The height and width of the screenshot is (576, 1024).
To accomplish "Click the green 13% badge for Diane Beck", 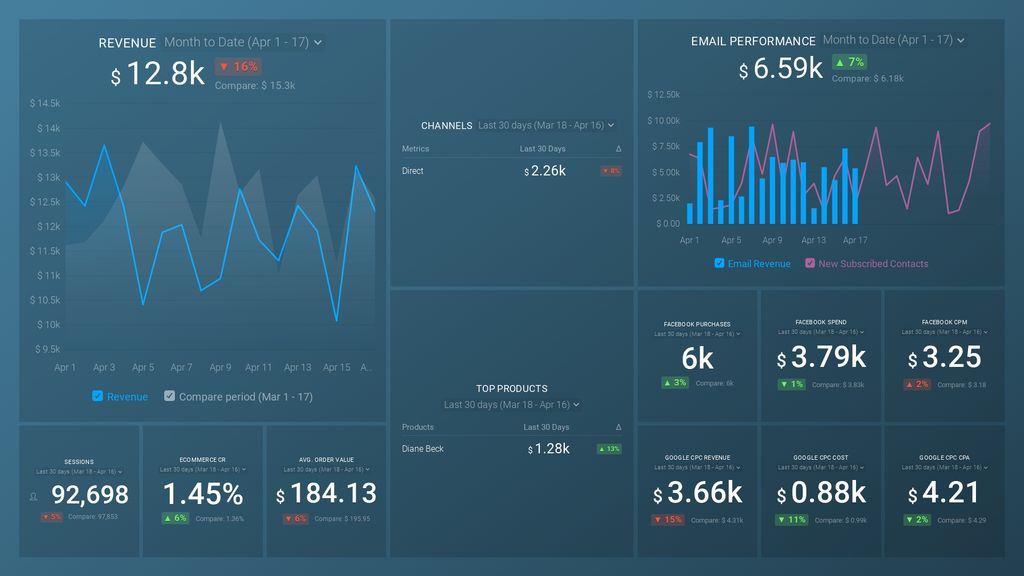I will (609, 449).
